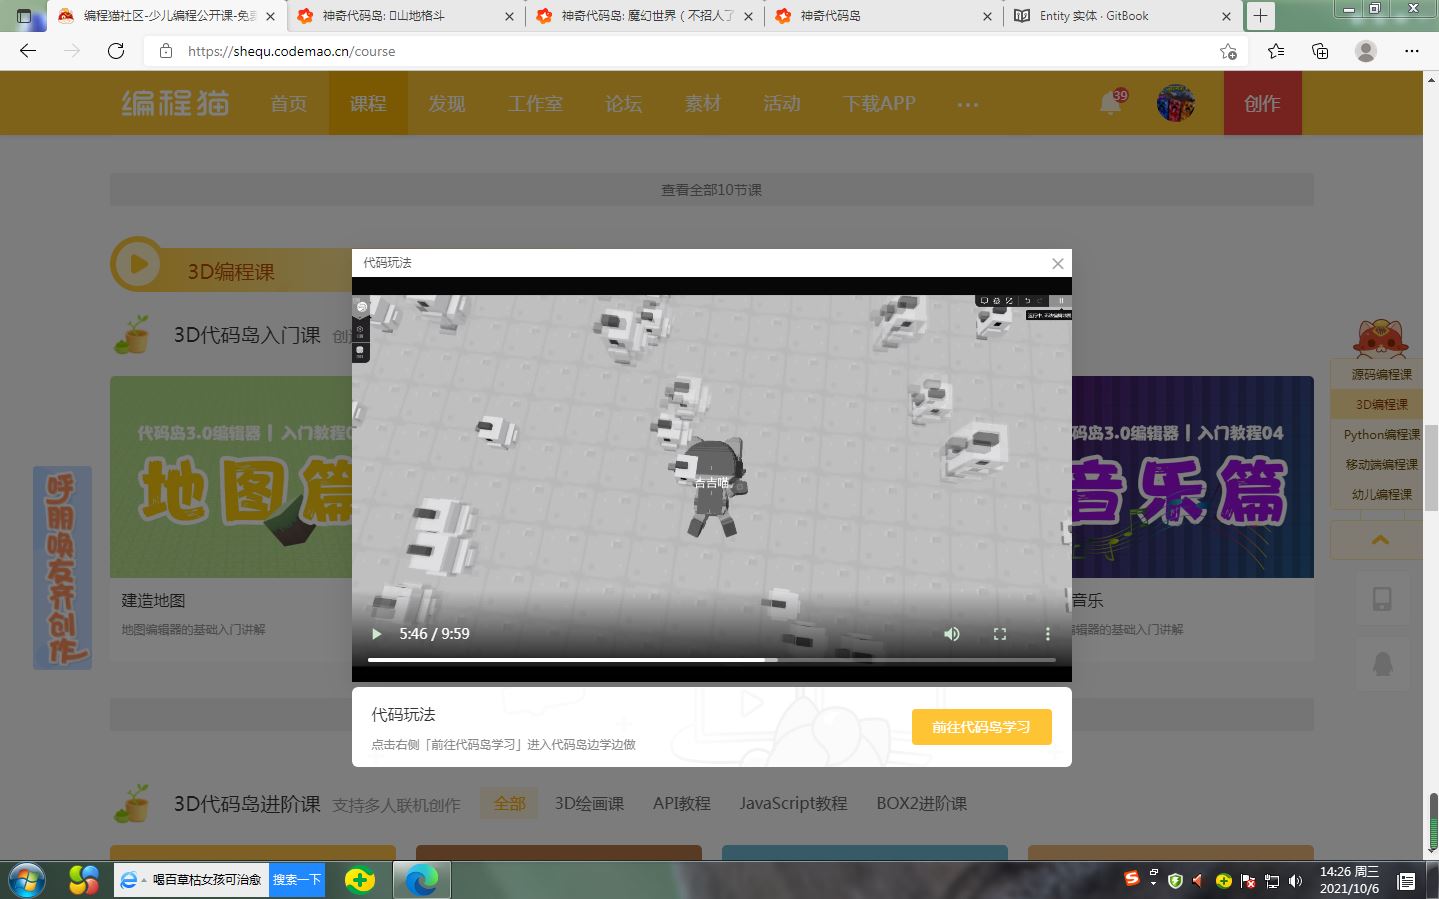Screen dimensions: 1439x899
Task: Play the 代码玩法 video
Action: pyautogui.click(x=376, y=634)
